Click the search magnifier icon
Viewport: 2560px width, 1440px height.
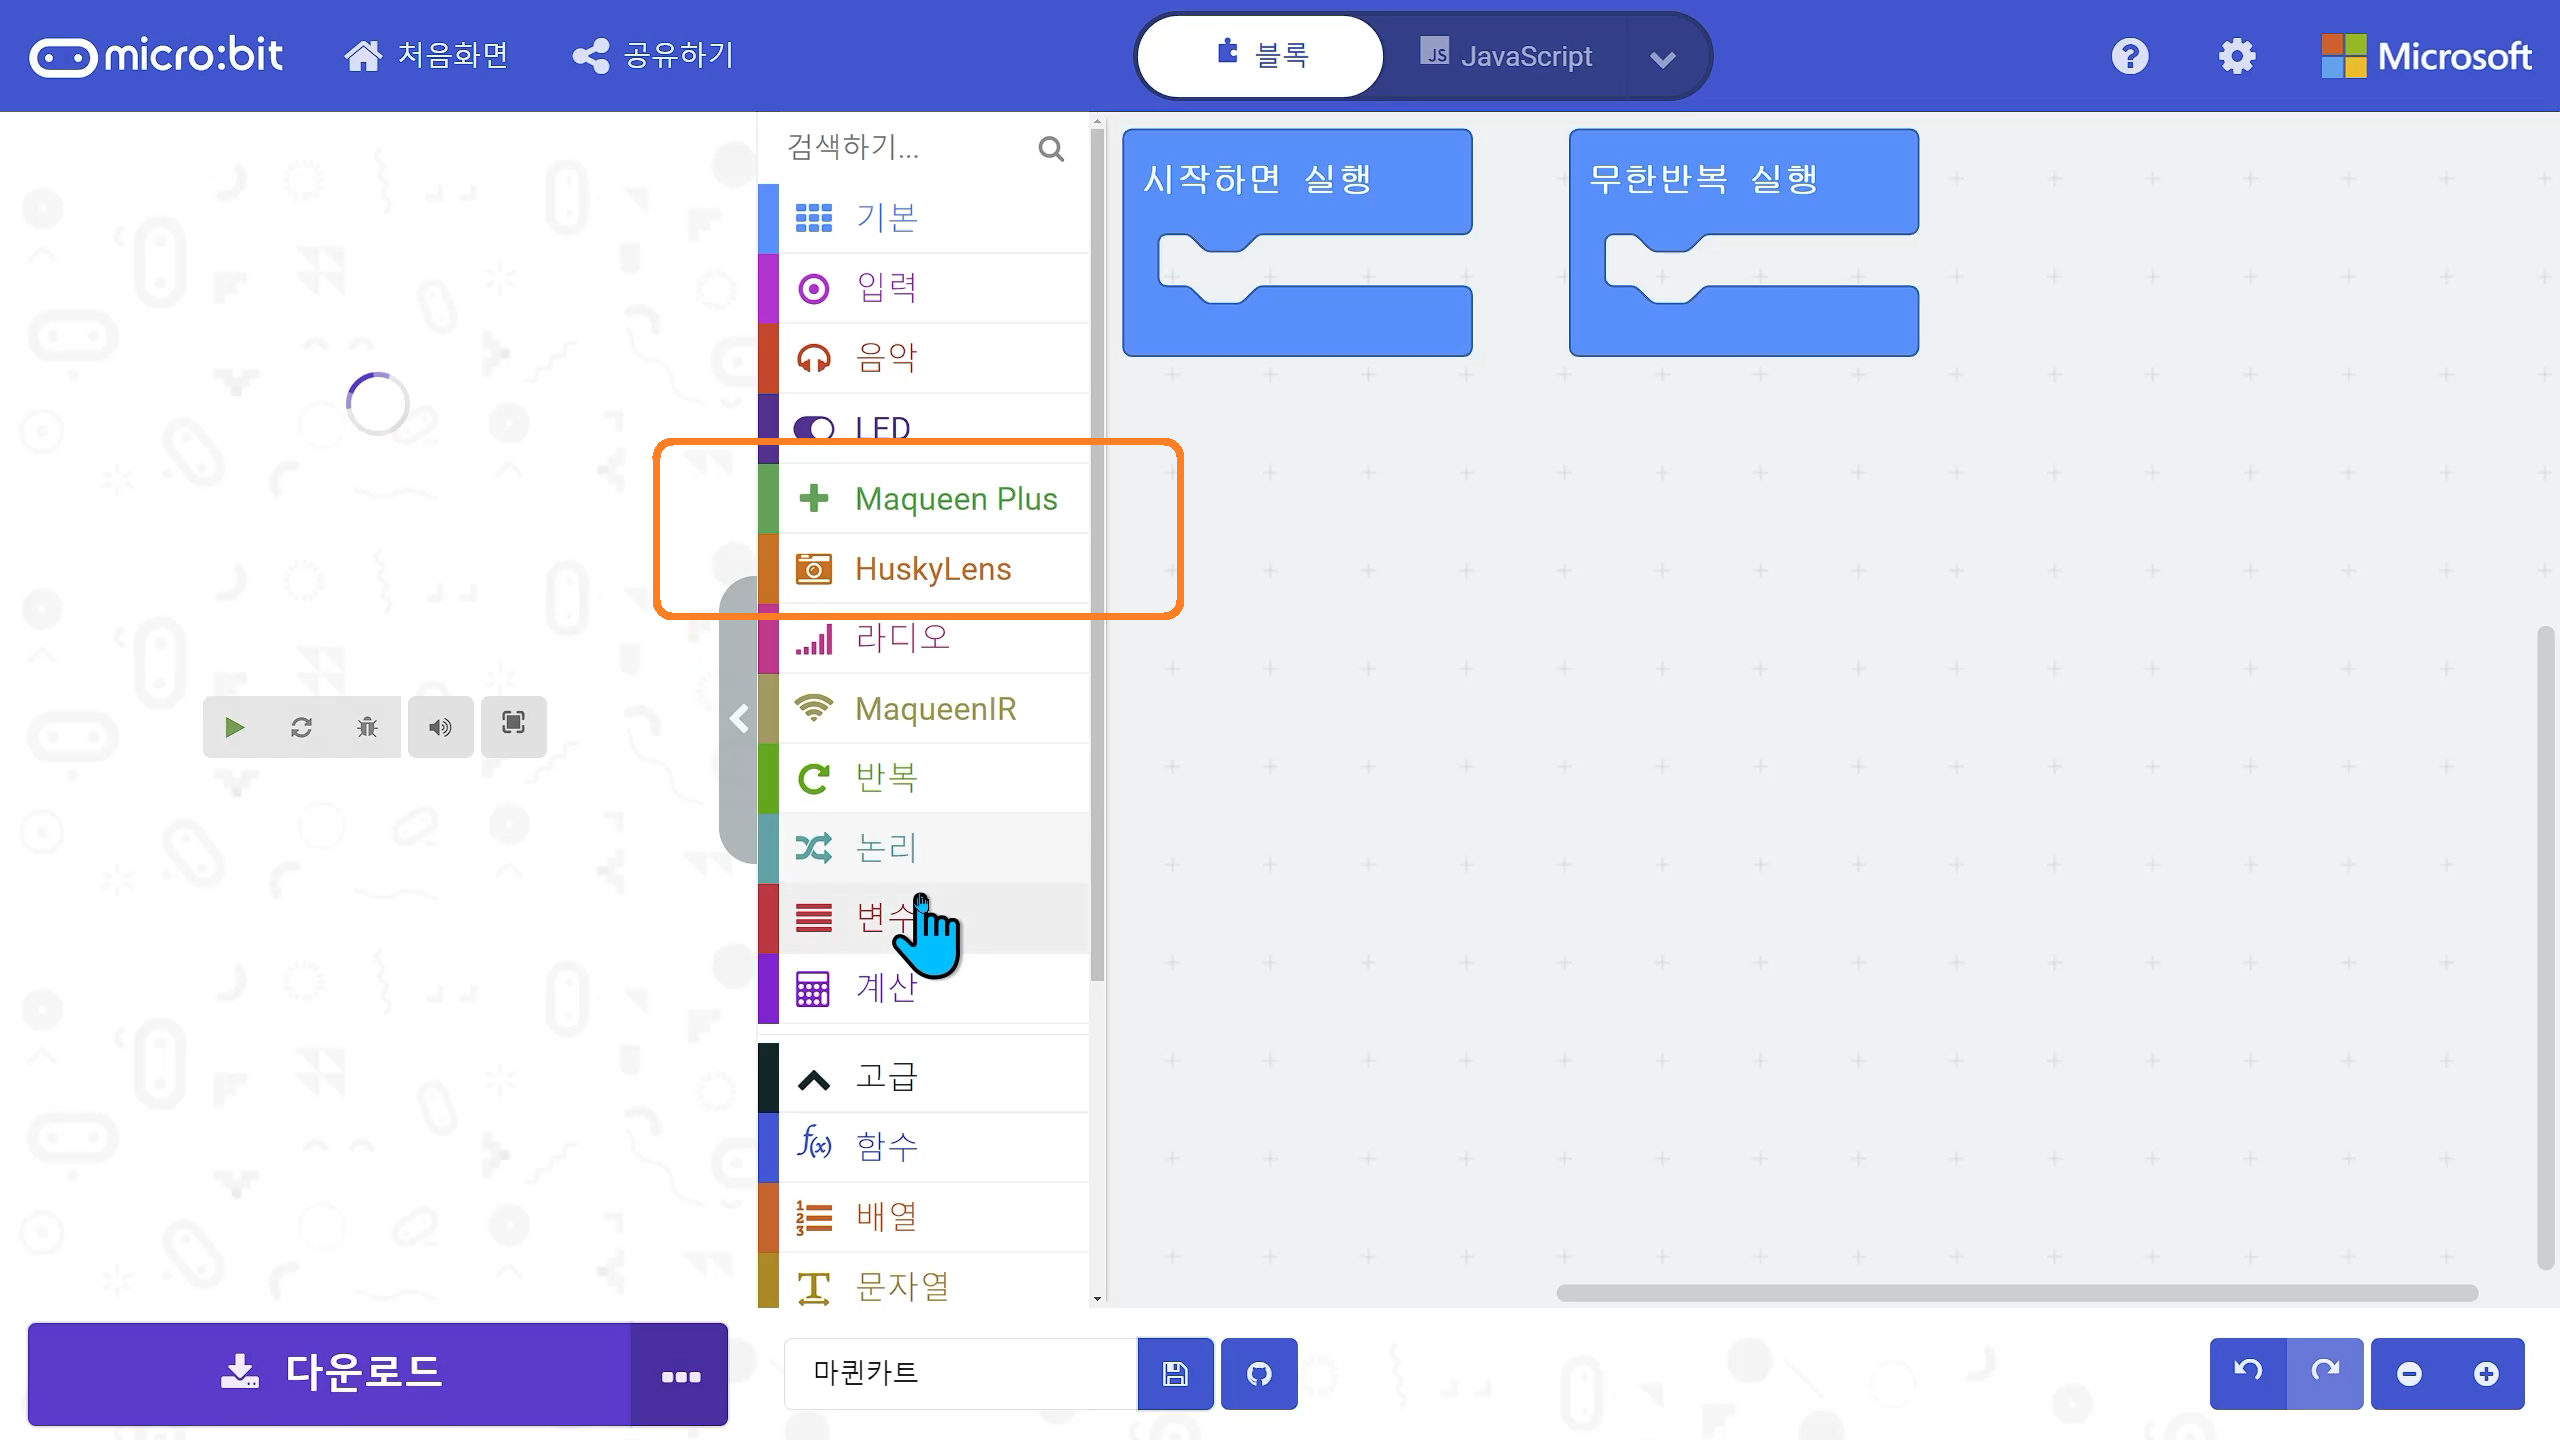pyautogui.click(x=1051, y=149)
